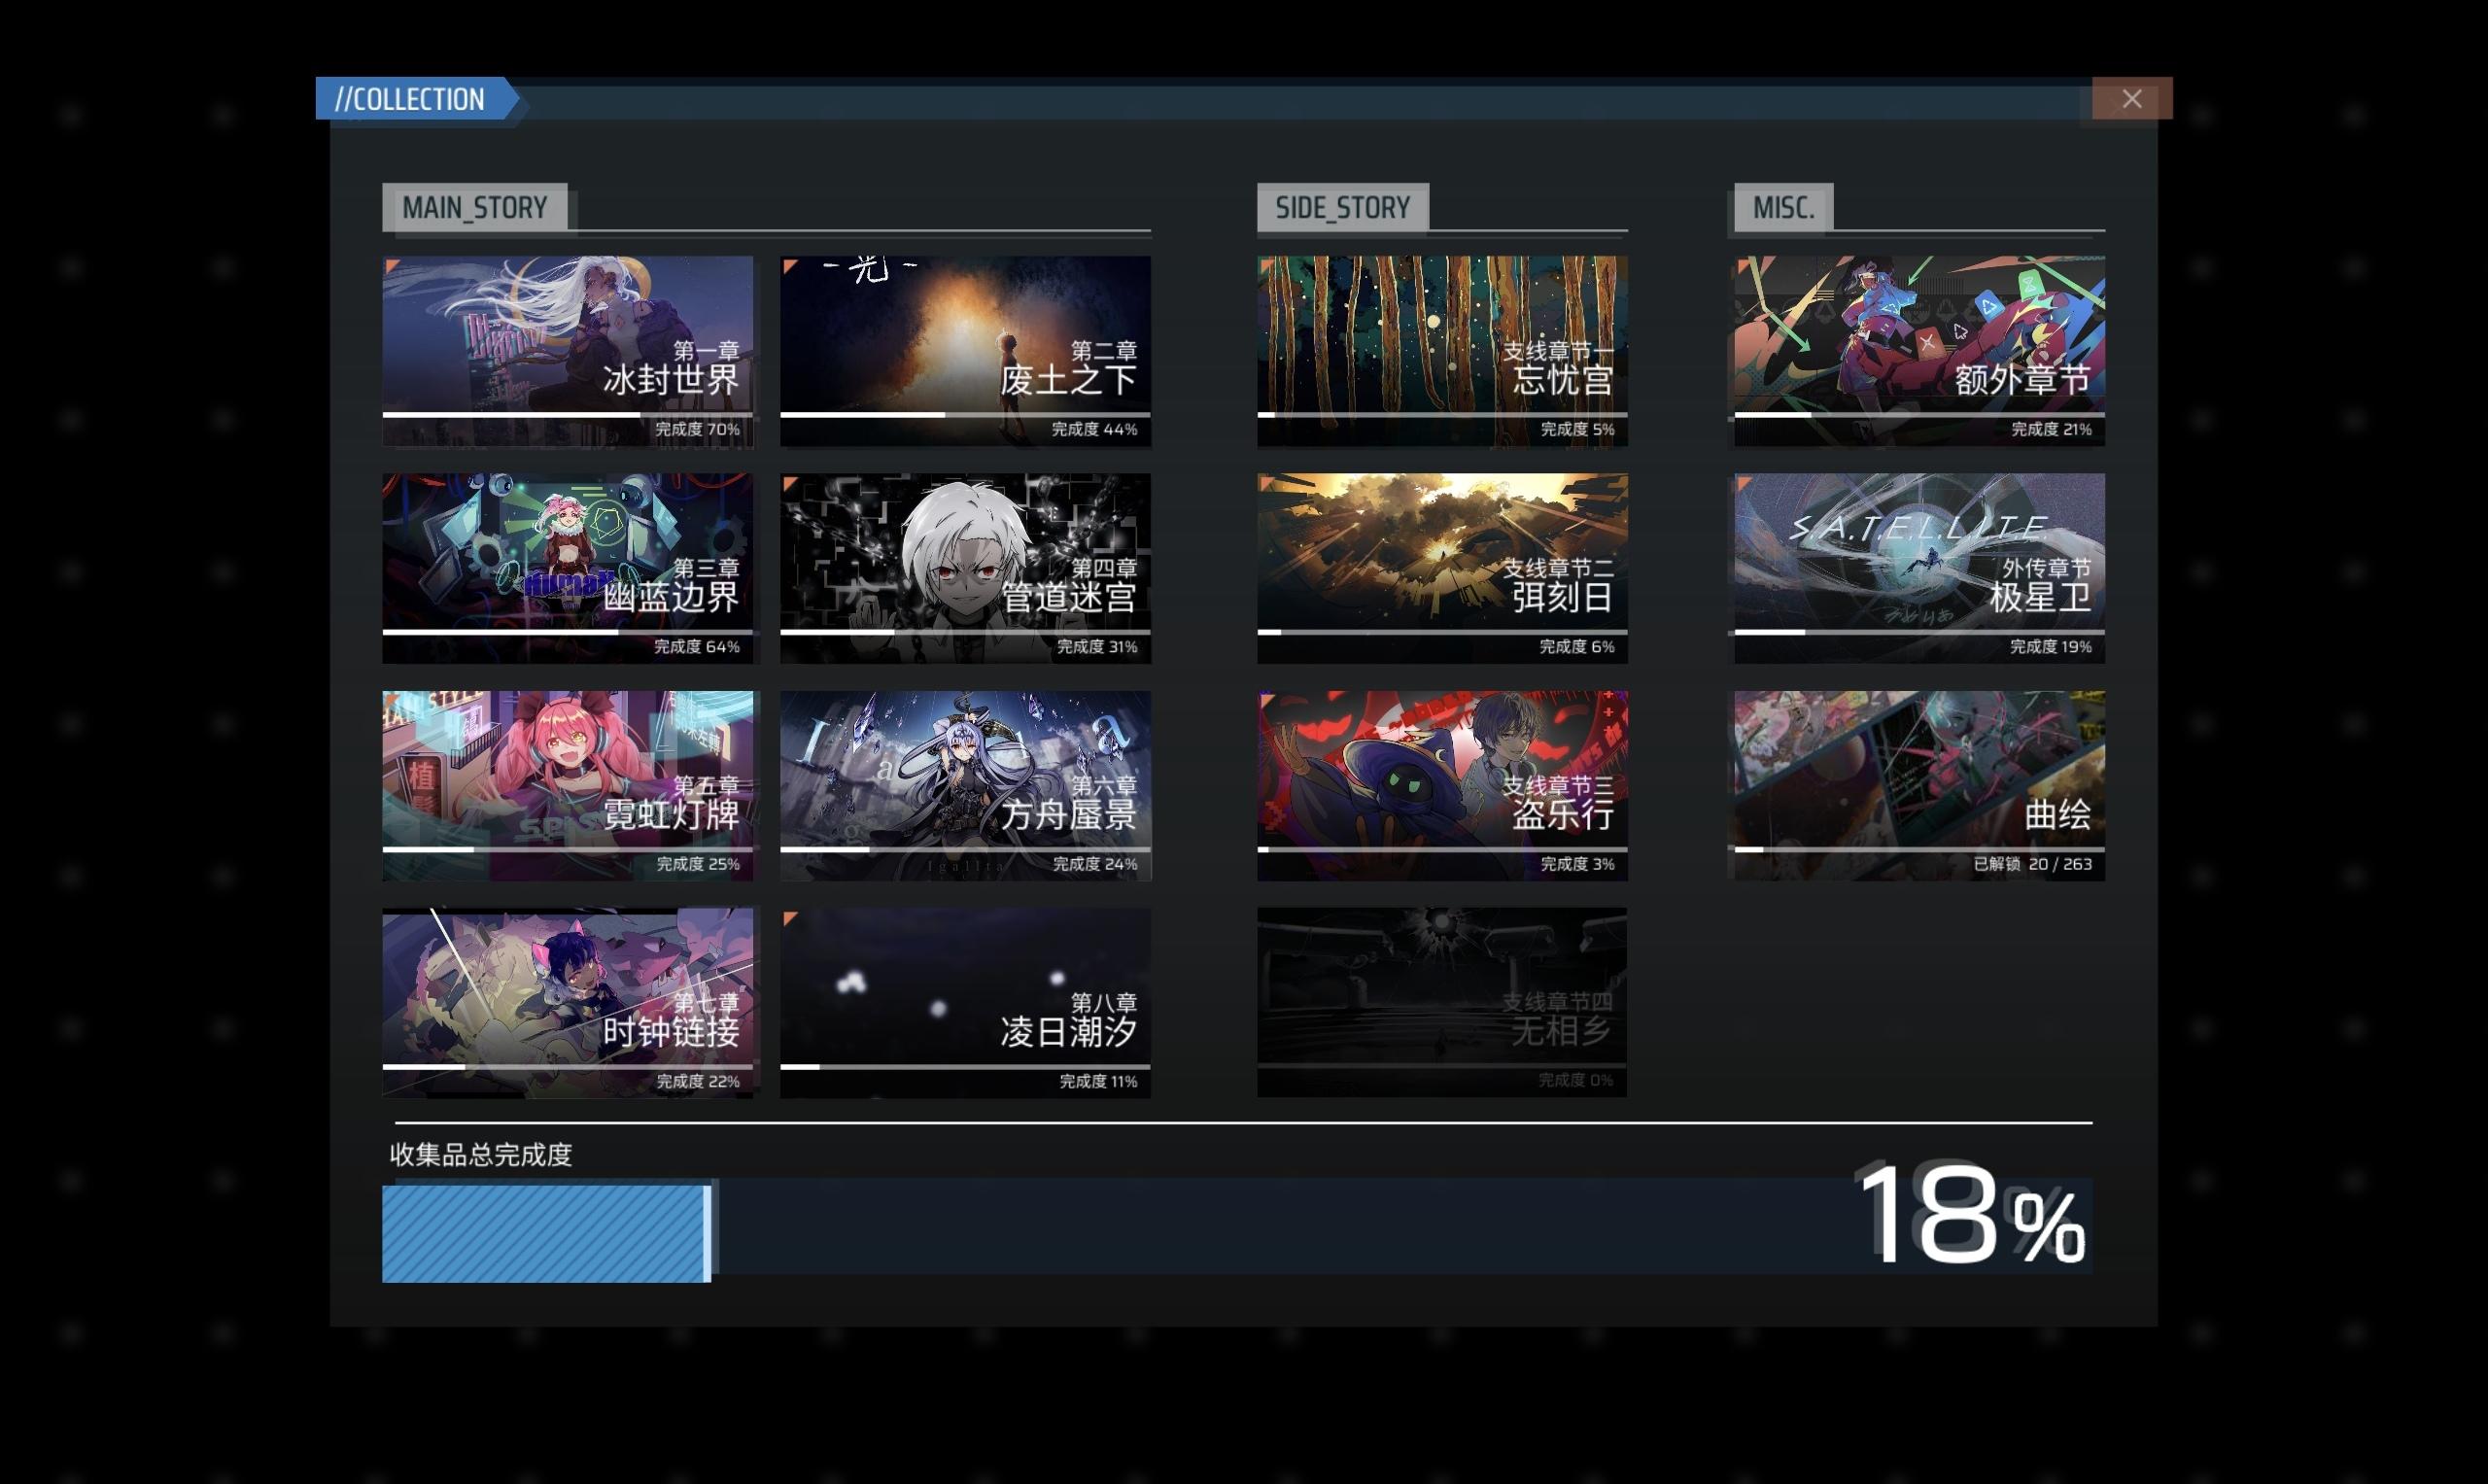The image size is (2488, 1484).
Task: Open chapter eight 凌日潮汐 card
Action: click(x=965, y=1002)
